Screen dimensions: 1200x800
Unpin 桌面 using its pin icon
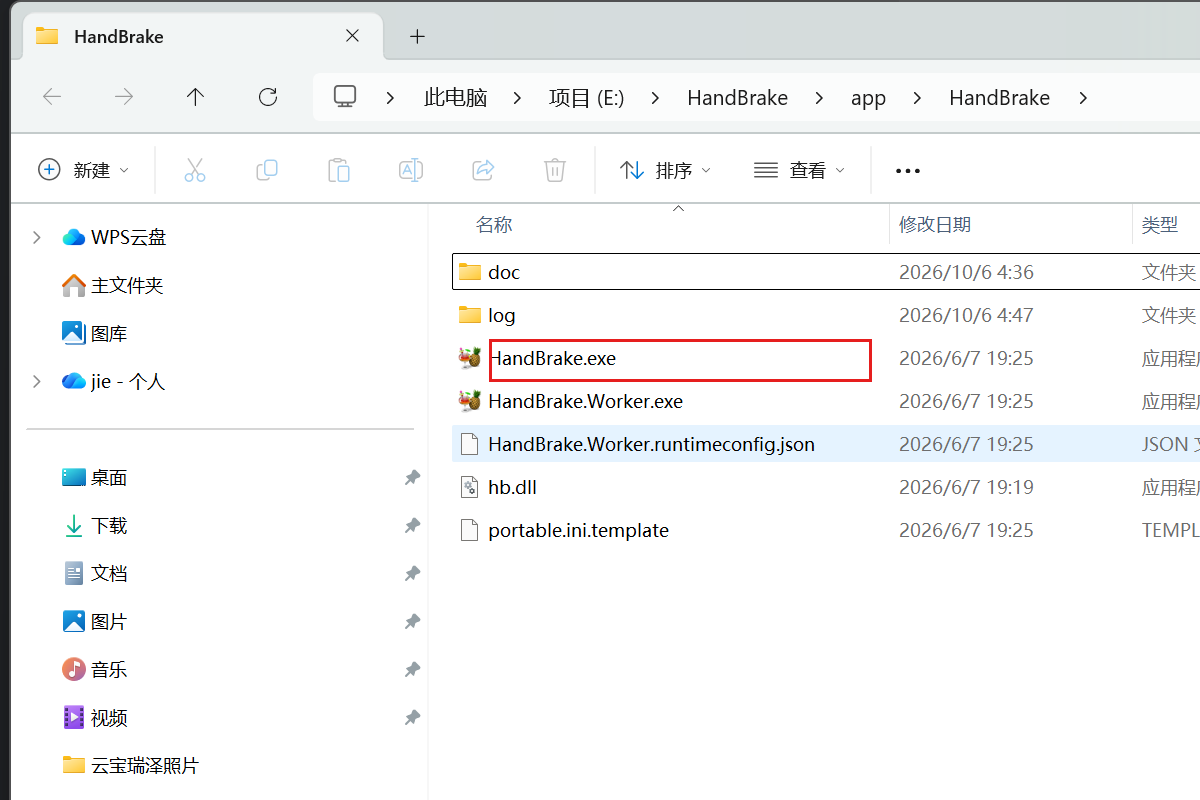(412, 478)
